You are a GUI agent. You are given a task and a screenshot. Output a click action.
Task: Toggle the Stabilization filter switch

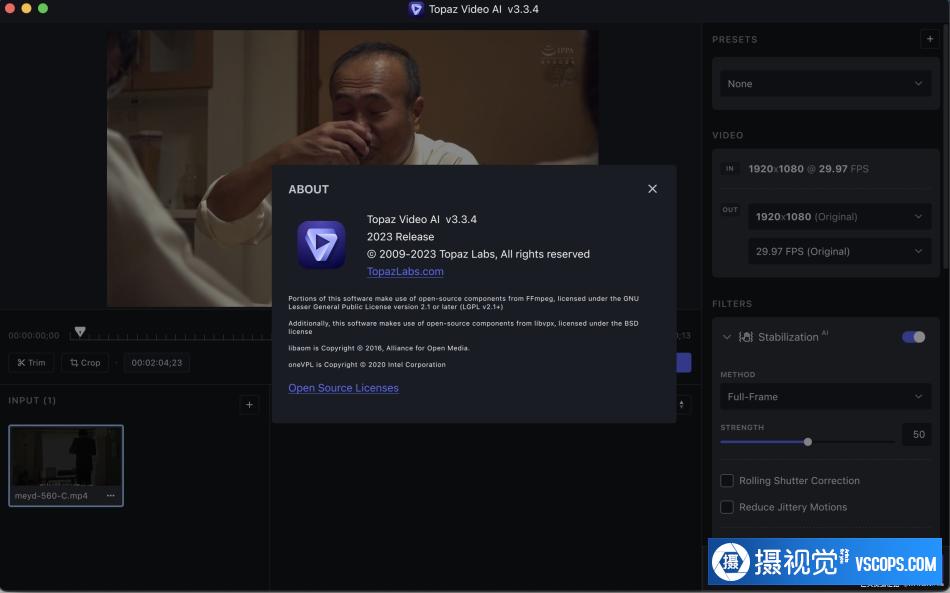[x=913, y=337]
